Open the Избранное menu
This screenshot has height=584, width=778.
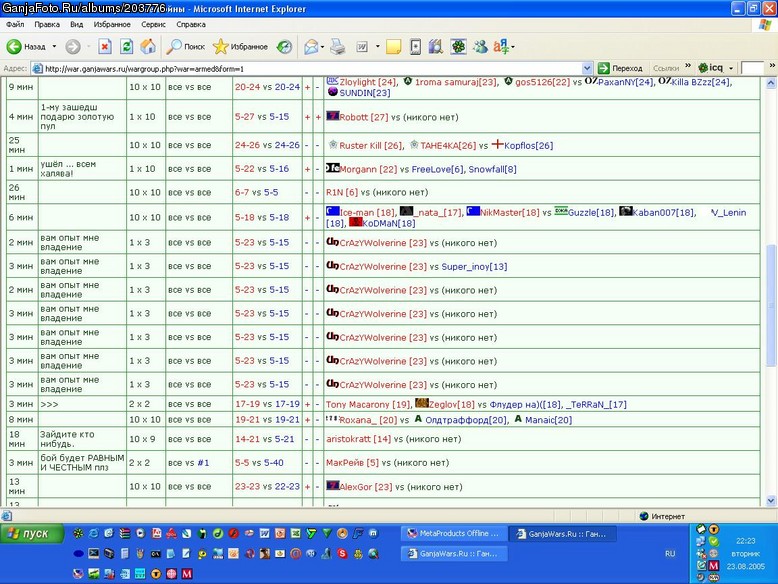point(112,24)
